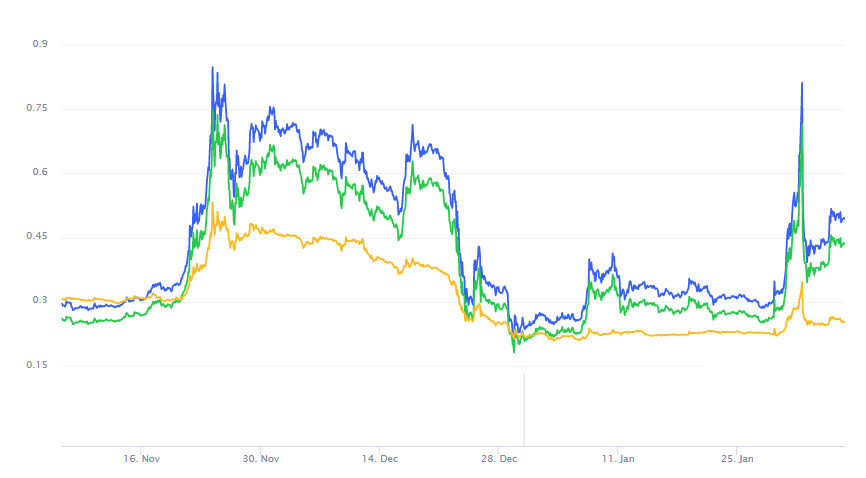This screenshot has height=478, width=866.
Task: Click the "30. Nov" x-axis label
Action: [x=260, y=459]
